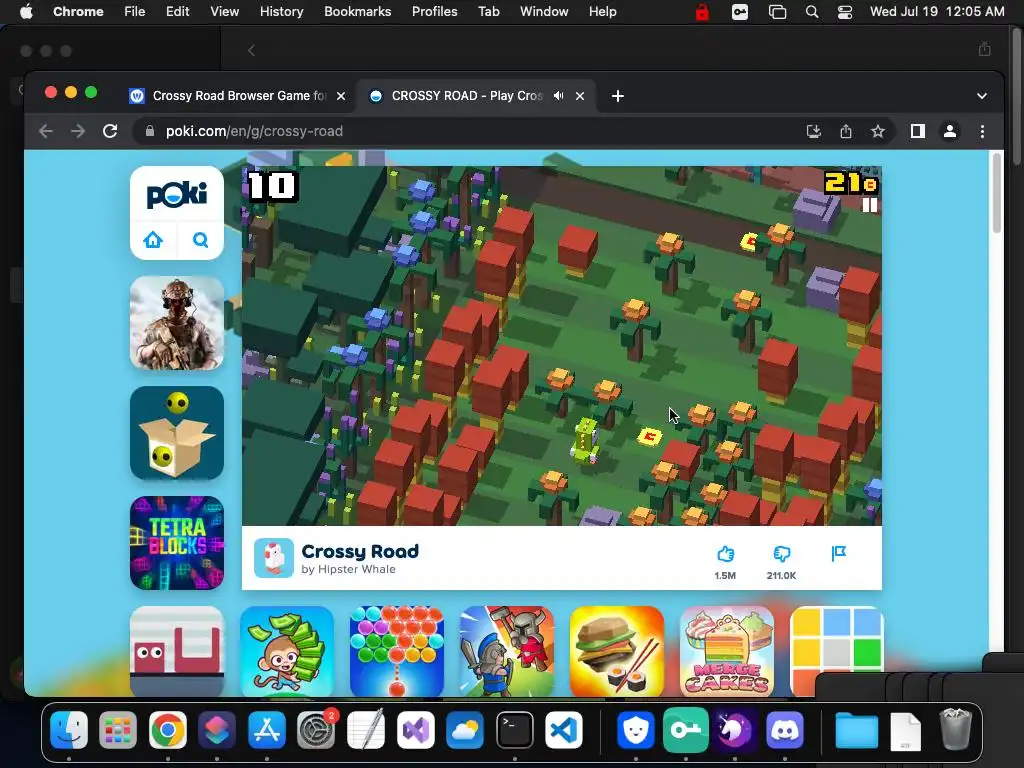This screenshot has width=1024, height=768.
Task: Open Visual Studio Code from the Dock
Action: coord(564,729)
